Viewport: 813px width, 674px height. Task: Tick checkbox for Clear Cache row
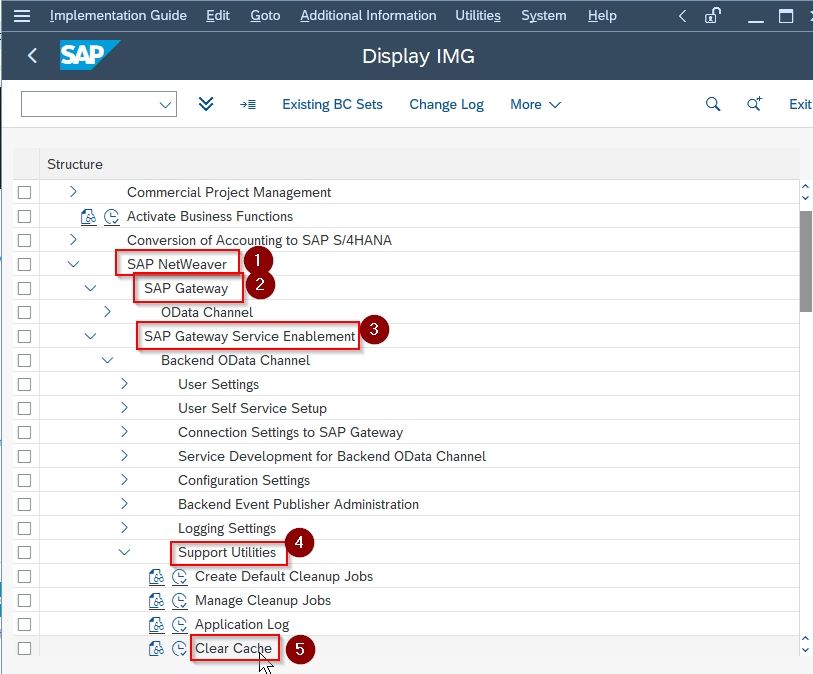24,649
